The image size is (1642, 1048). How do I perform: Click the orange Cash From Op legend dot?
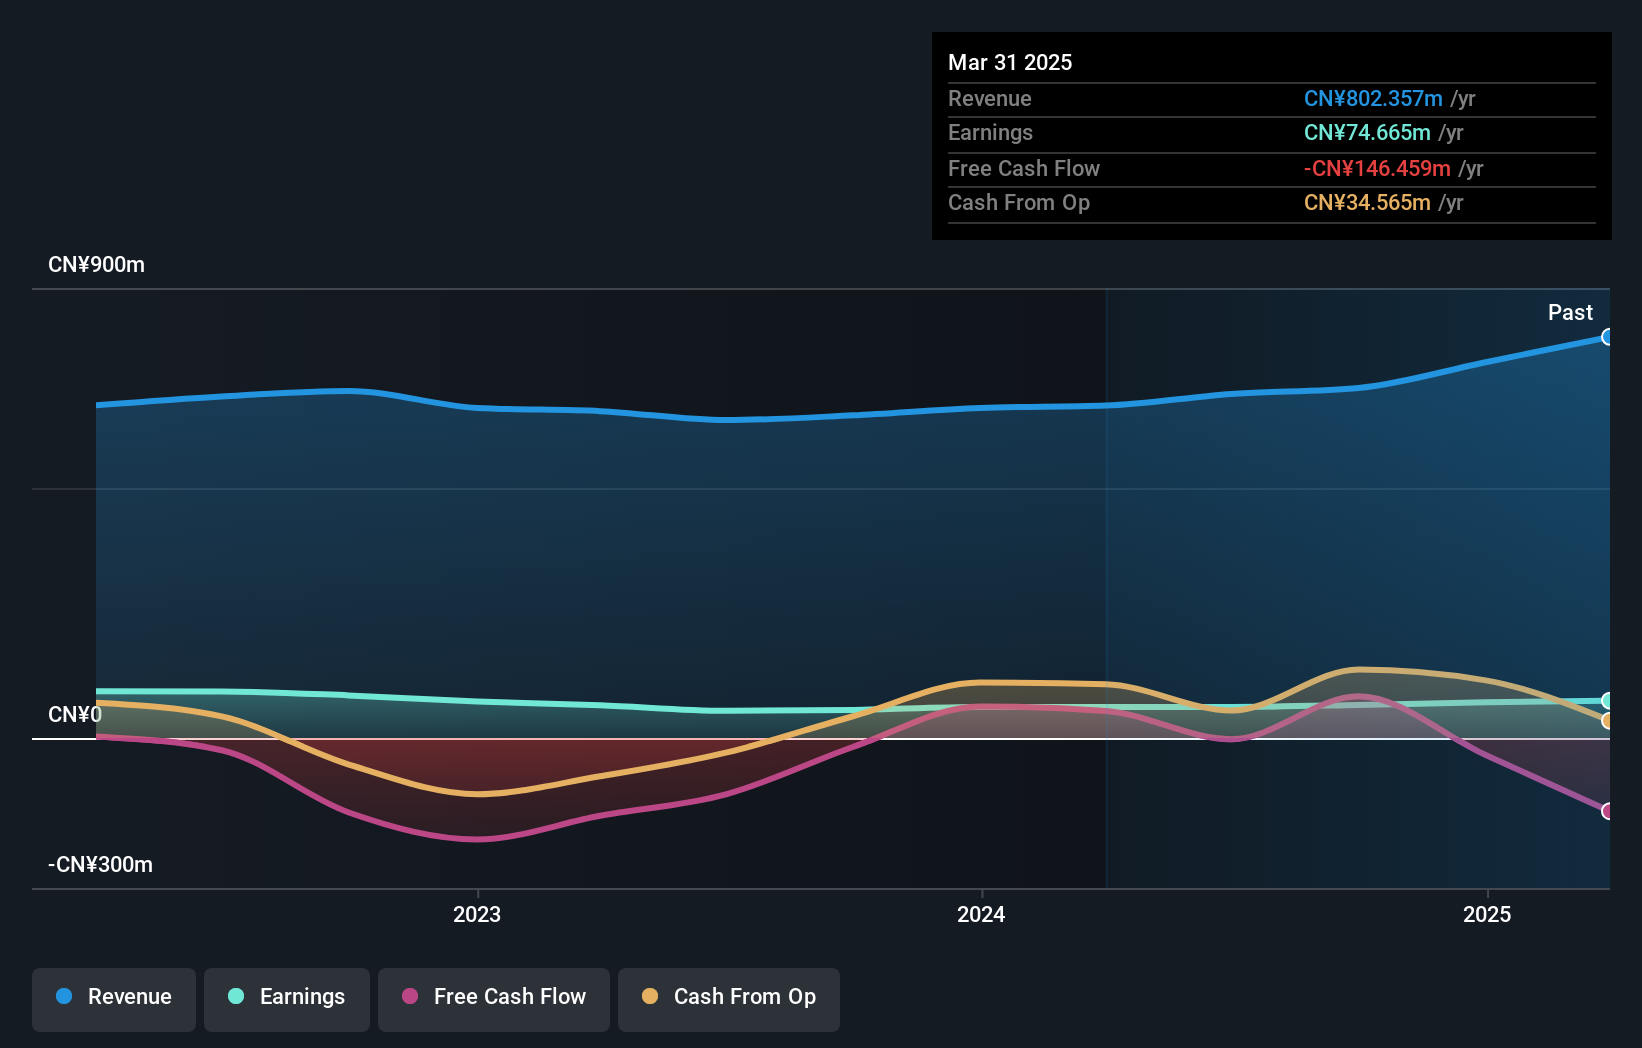click(x=650, y=996)
